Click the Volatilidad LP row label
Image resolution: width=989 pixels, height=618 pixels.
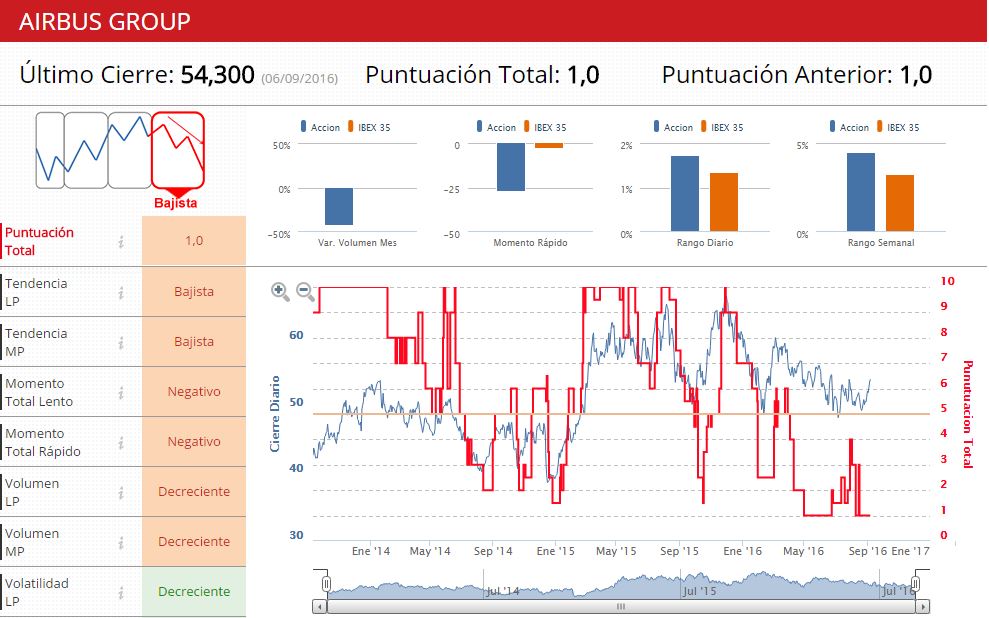coord(36,592)
